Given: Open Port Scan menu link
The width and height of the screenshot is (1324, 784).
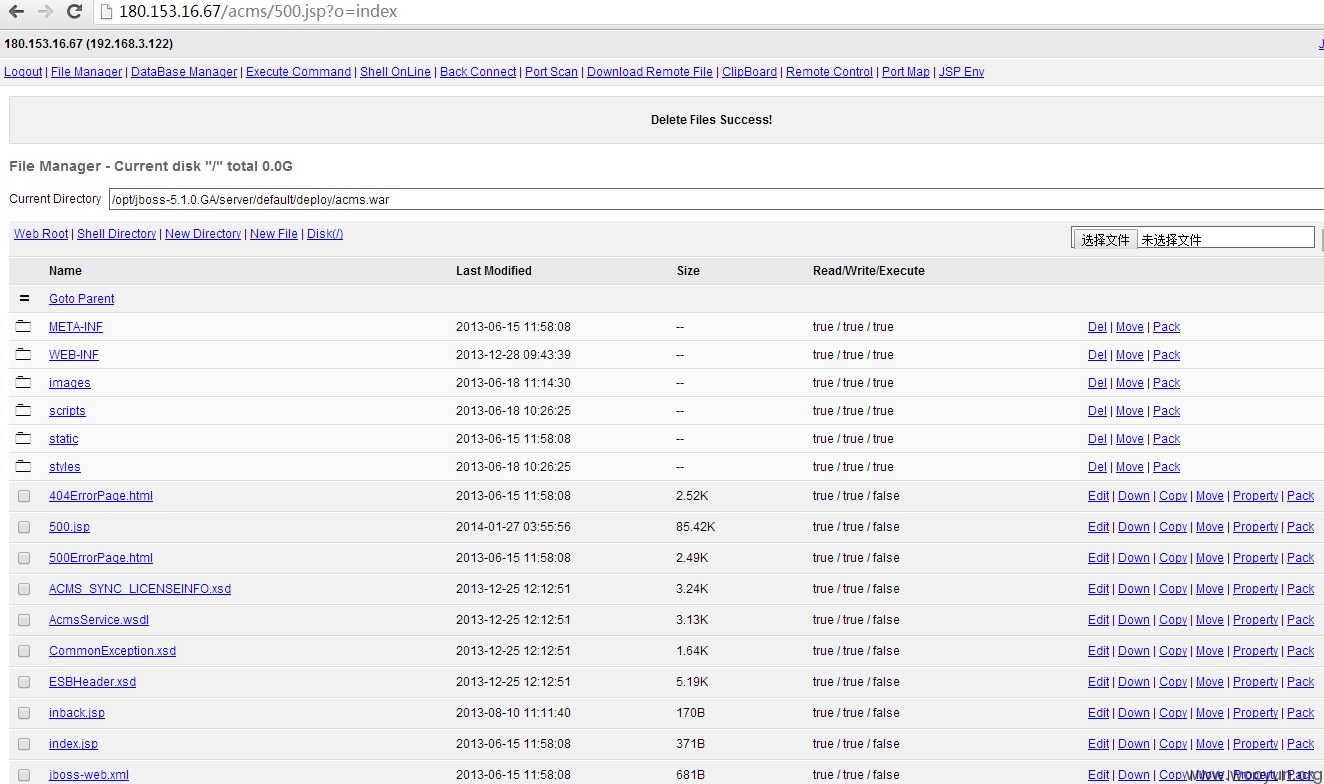Looking at the screenshot, I should point(551,72).
